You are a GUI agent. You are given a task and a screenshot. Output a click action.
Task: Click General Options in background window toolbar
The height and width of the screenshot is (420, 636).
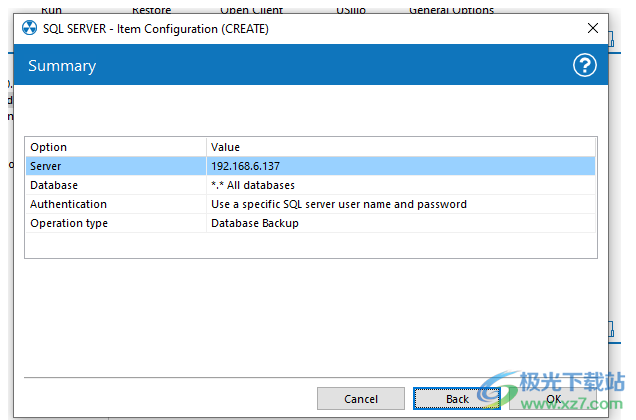point(451,9)
